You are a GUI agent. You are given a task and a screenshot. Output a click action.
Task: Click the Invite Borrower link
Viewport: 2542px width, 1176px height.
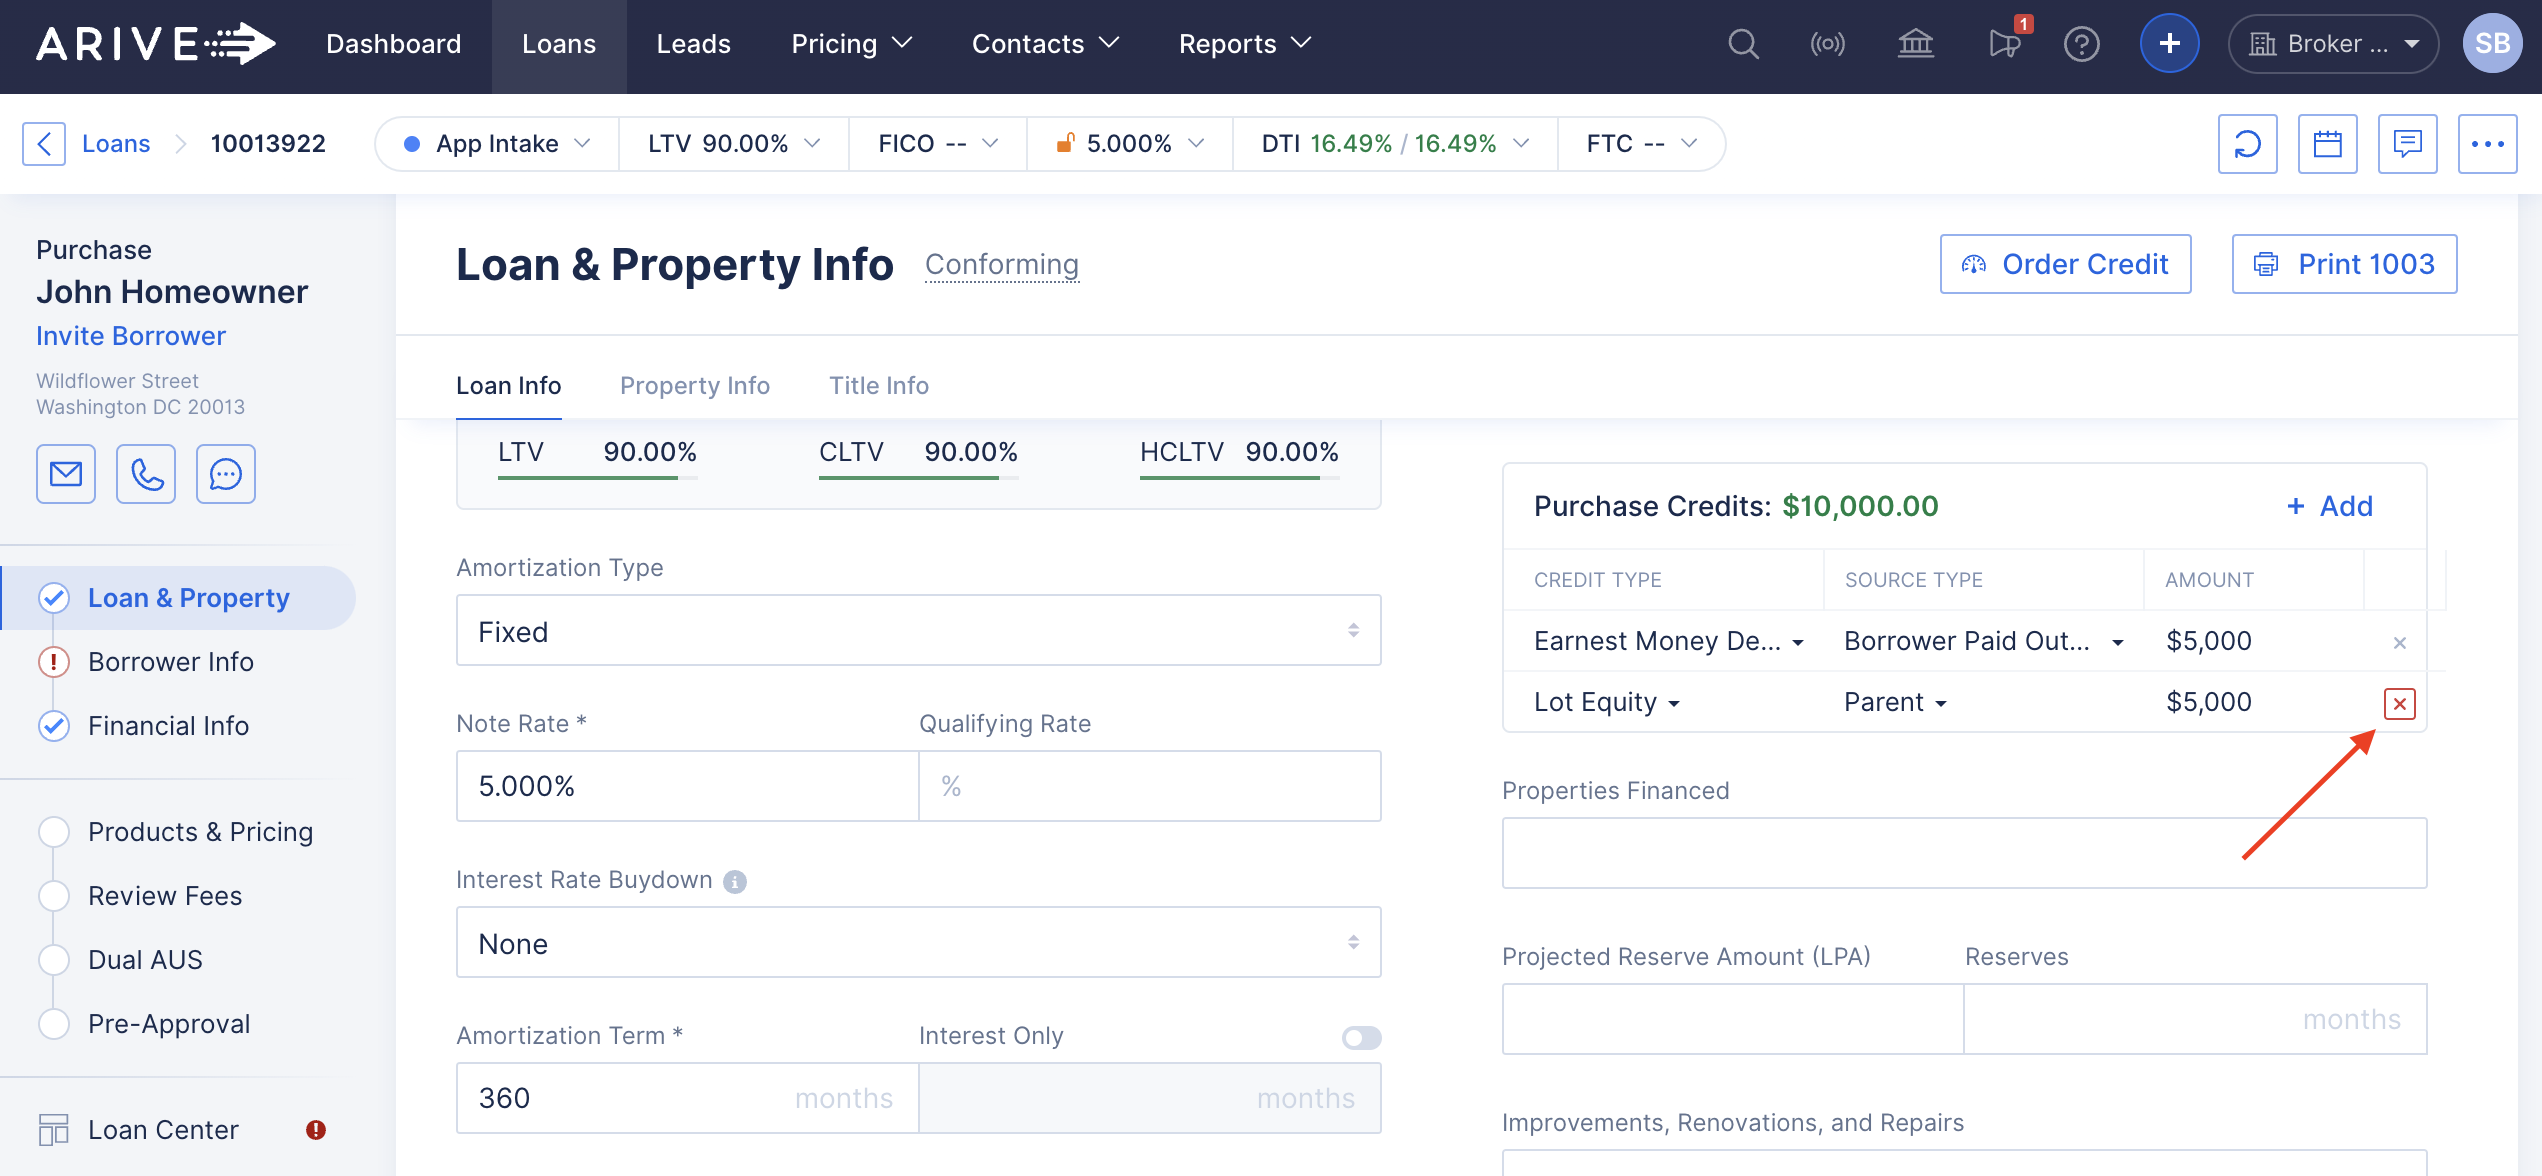tap(131, 336)
